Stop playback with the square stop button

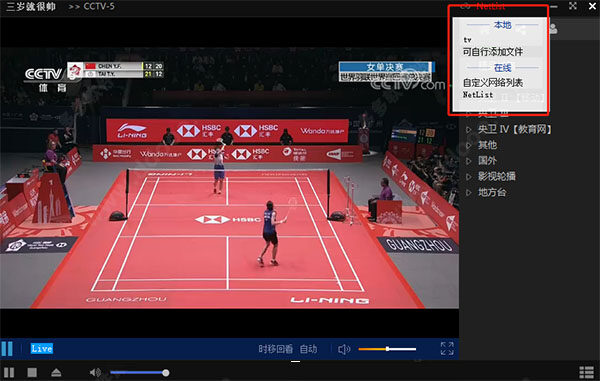32,373
